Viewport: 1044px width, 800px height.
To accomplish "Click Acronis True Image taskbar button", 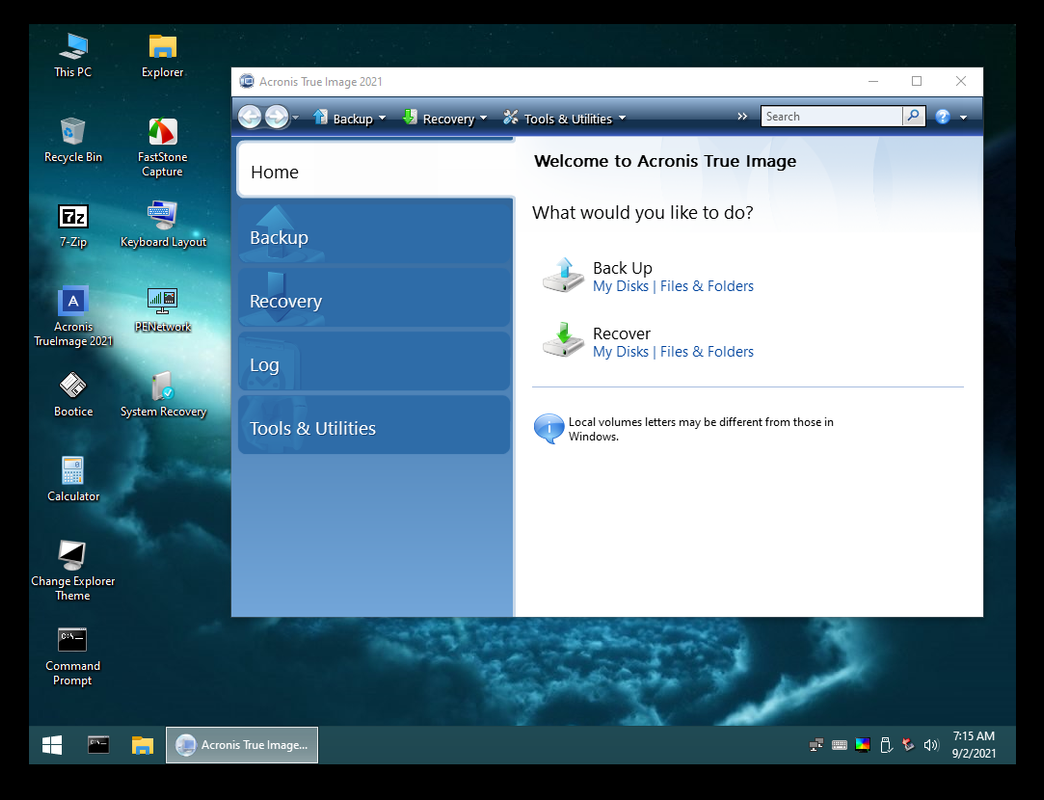I will [242, 745].
